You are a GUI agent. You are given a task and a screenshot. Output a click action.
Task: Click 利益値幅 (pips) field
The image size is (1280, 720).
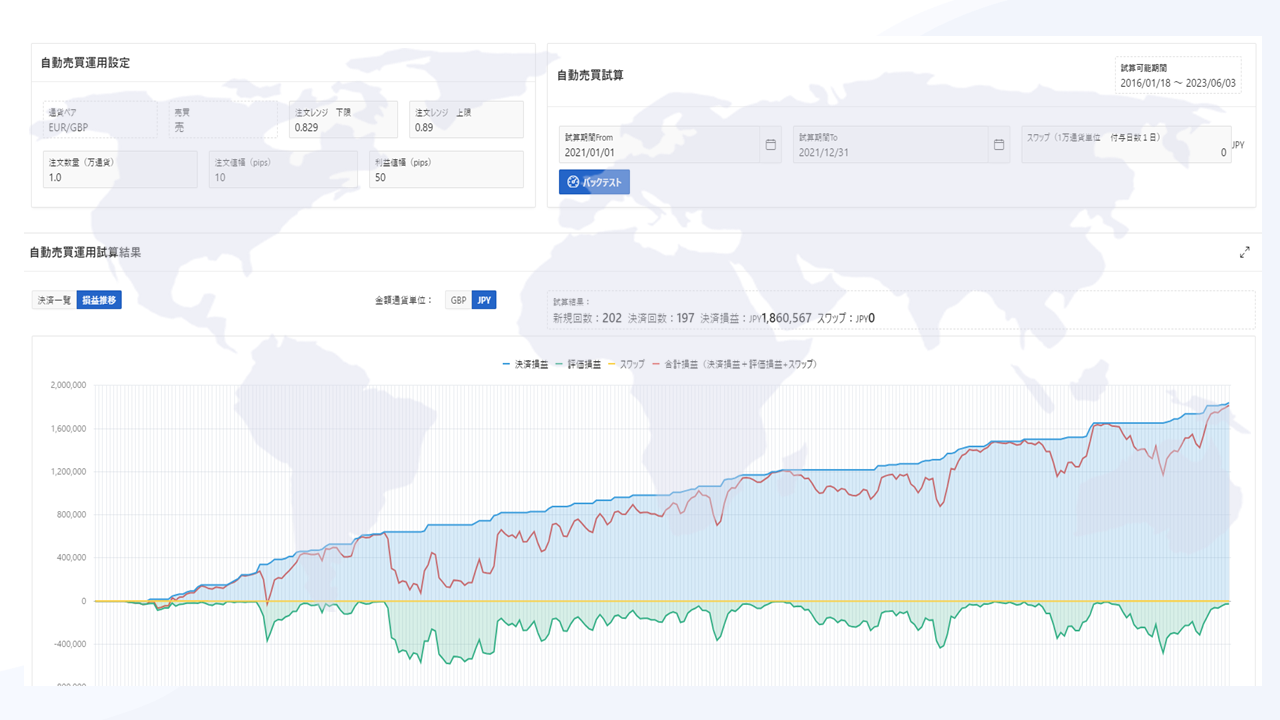pyautogui.click(x=446, y=170)
